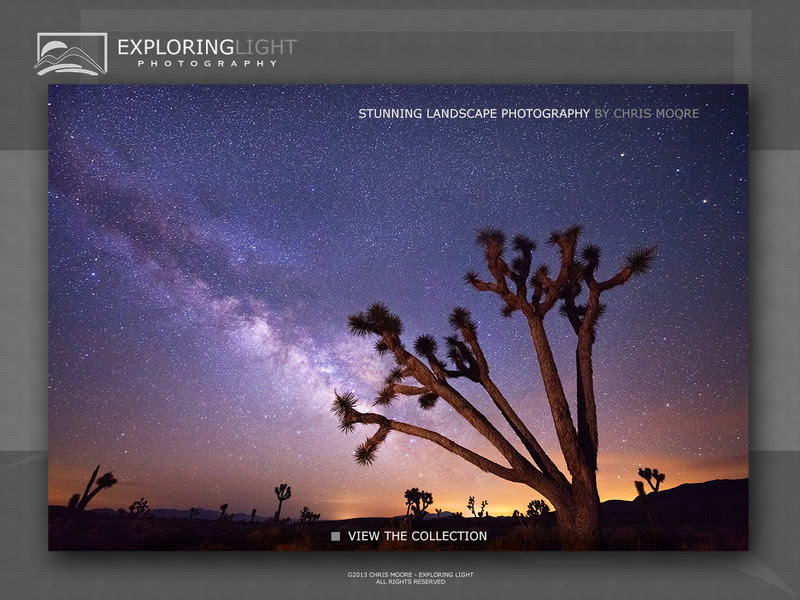
Task: Open the 'View the Collection' link
Action: pyautogui.click(x=417, y=536)
